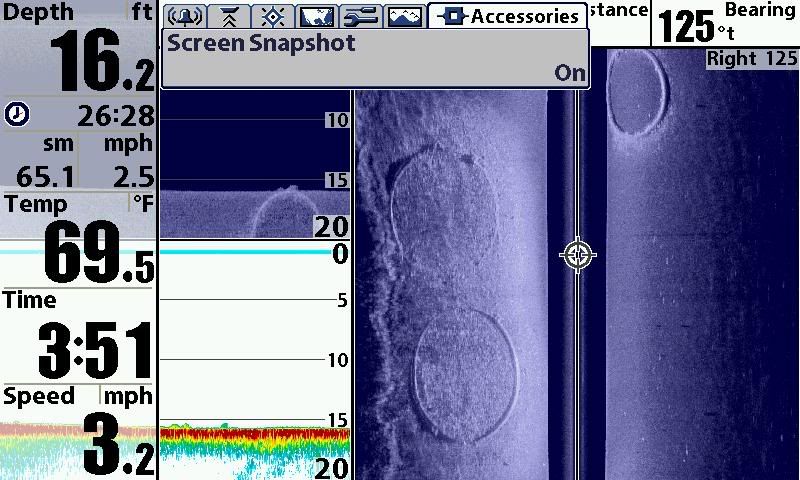Click the Speed 3.2 mph readout

pos(78,432)
